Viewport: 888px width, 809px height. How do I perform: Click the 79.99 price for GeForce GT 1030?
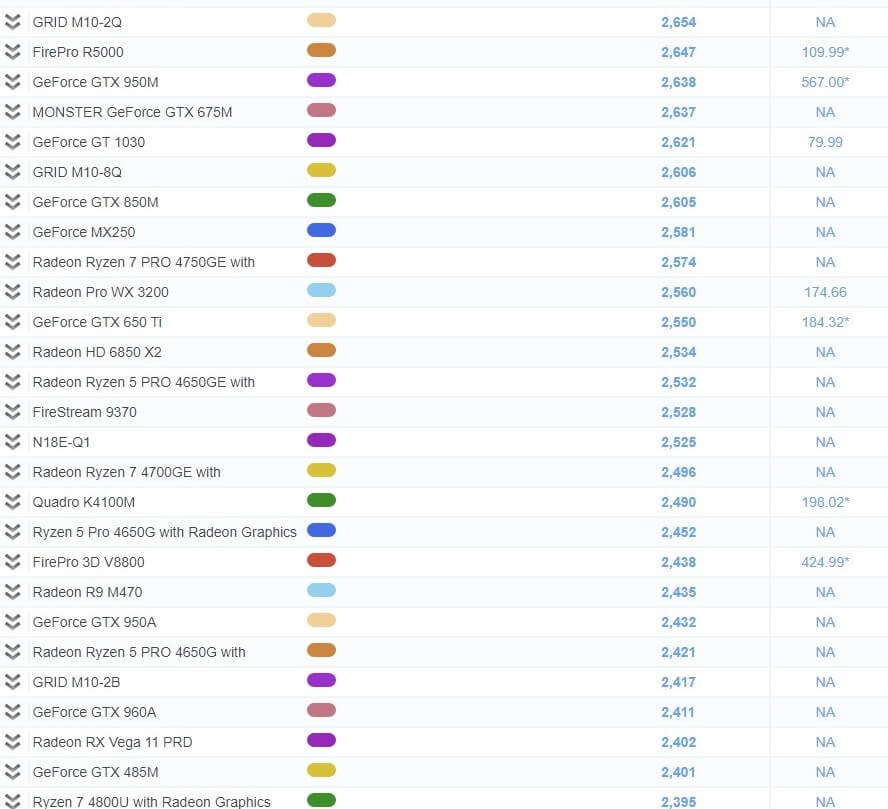pyautogui.click(x=825, y=142)
